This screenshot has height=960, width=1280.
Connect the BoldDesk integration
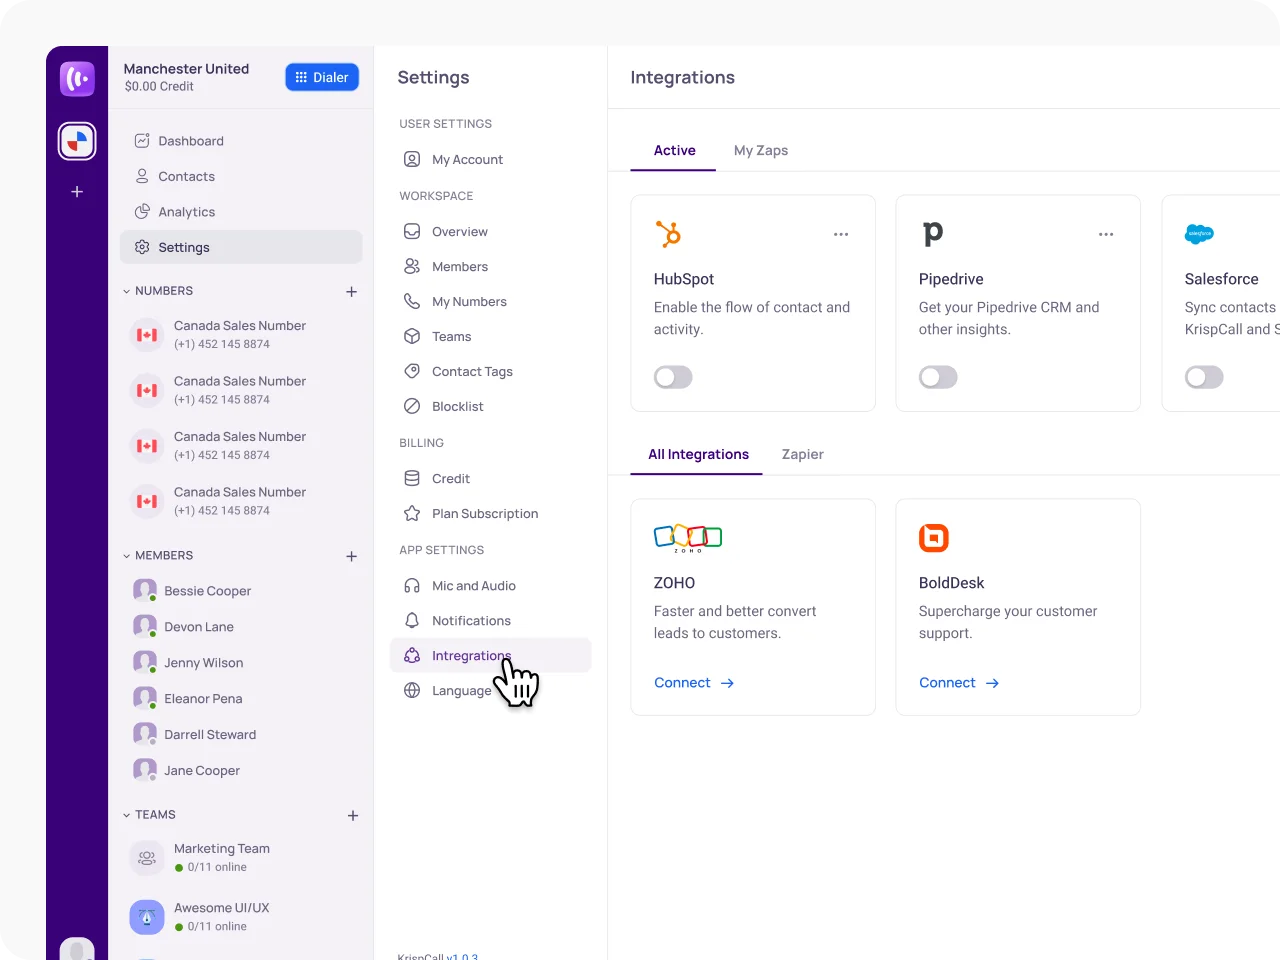tap(959, 683)
